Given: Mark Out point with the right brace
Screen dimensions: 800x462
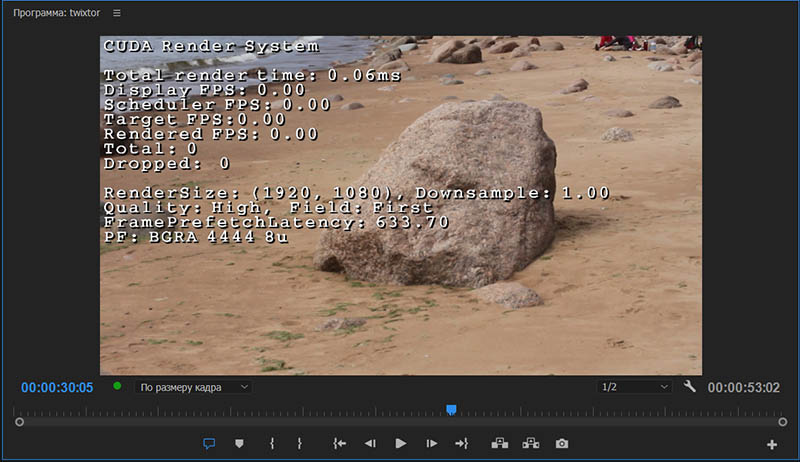Looking at the screenshot, I should [x=299, y=444].
